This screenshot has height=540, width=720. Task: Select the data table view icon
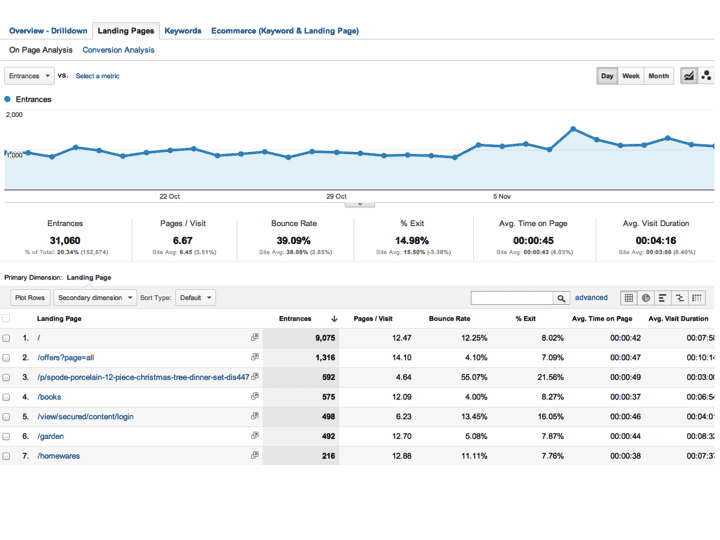629,298
